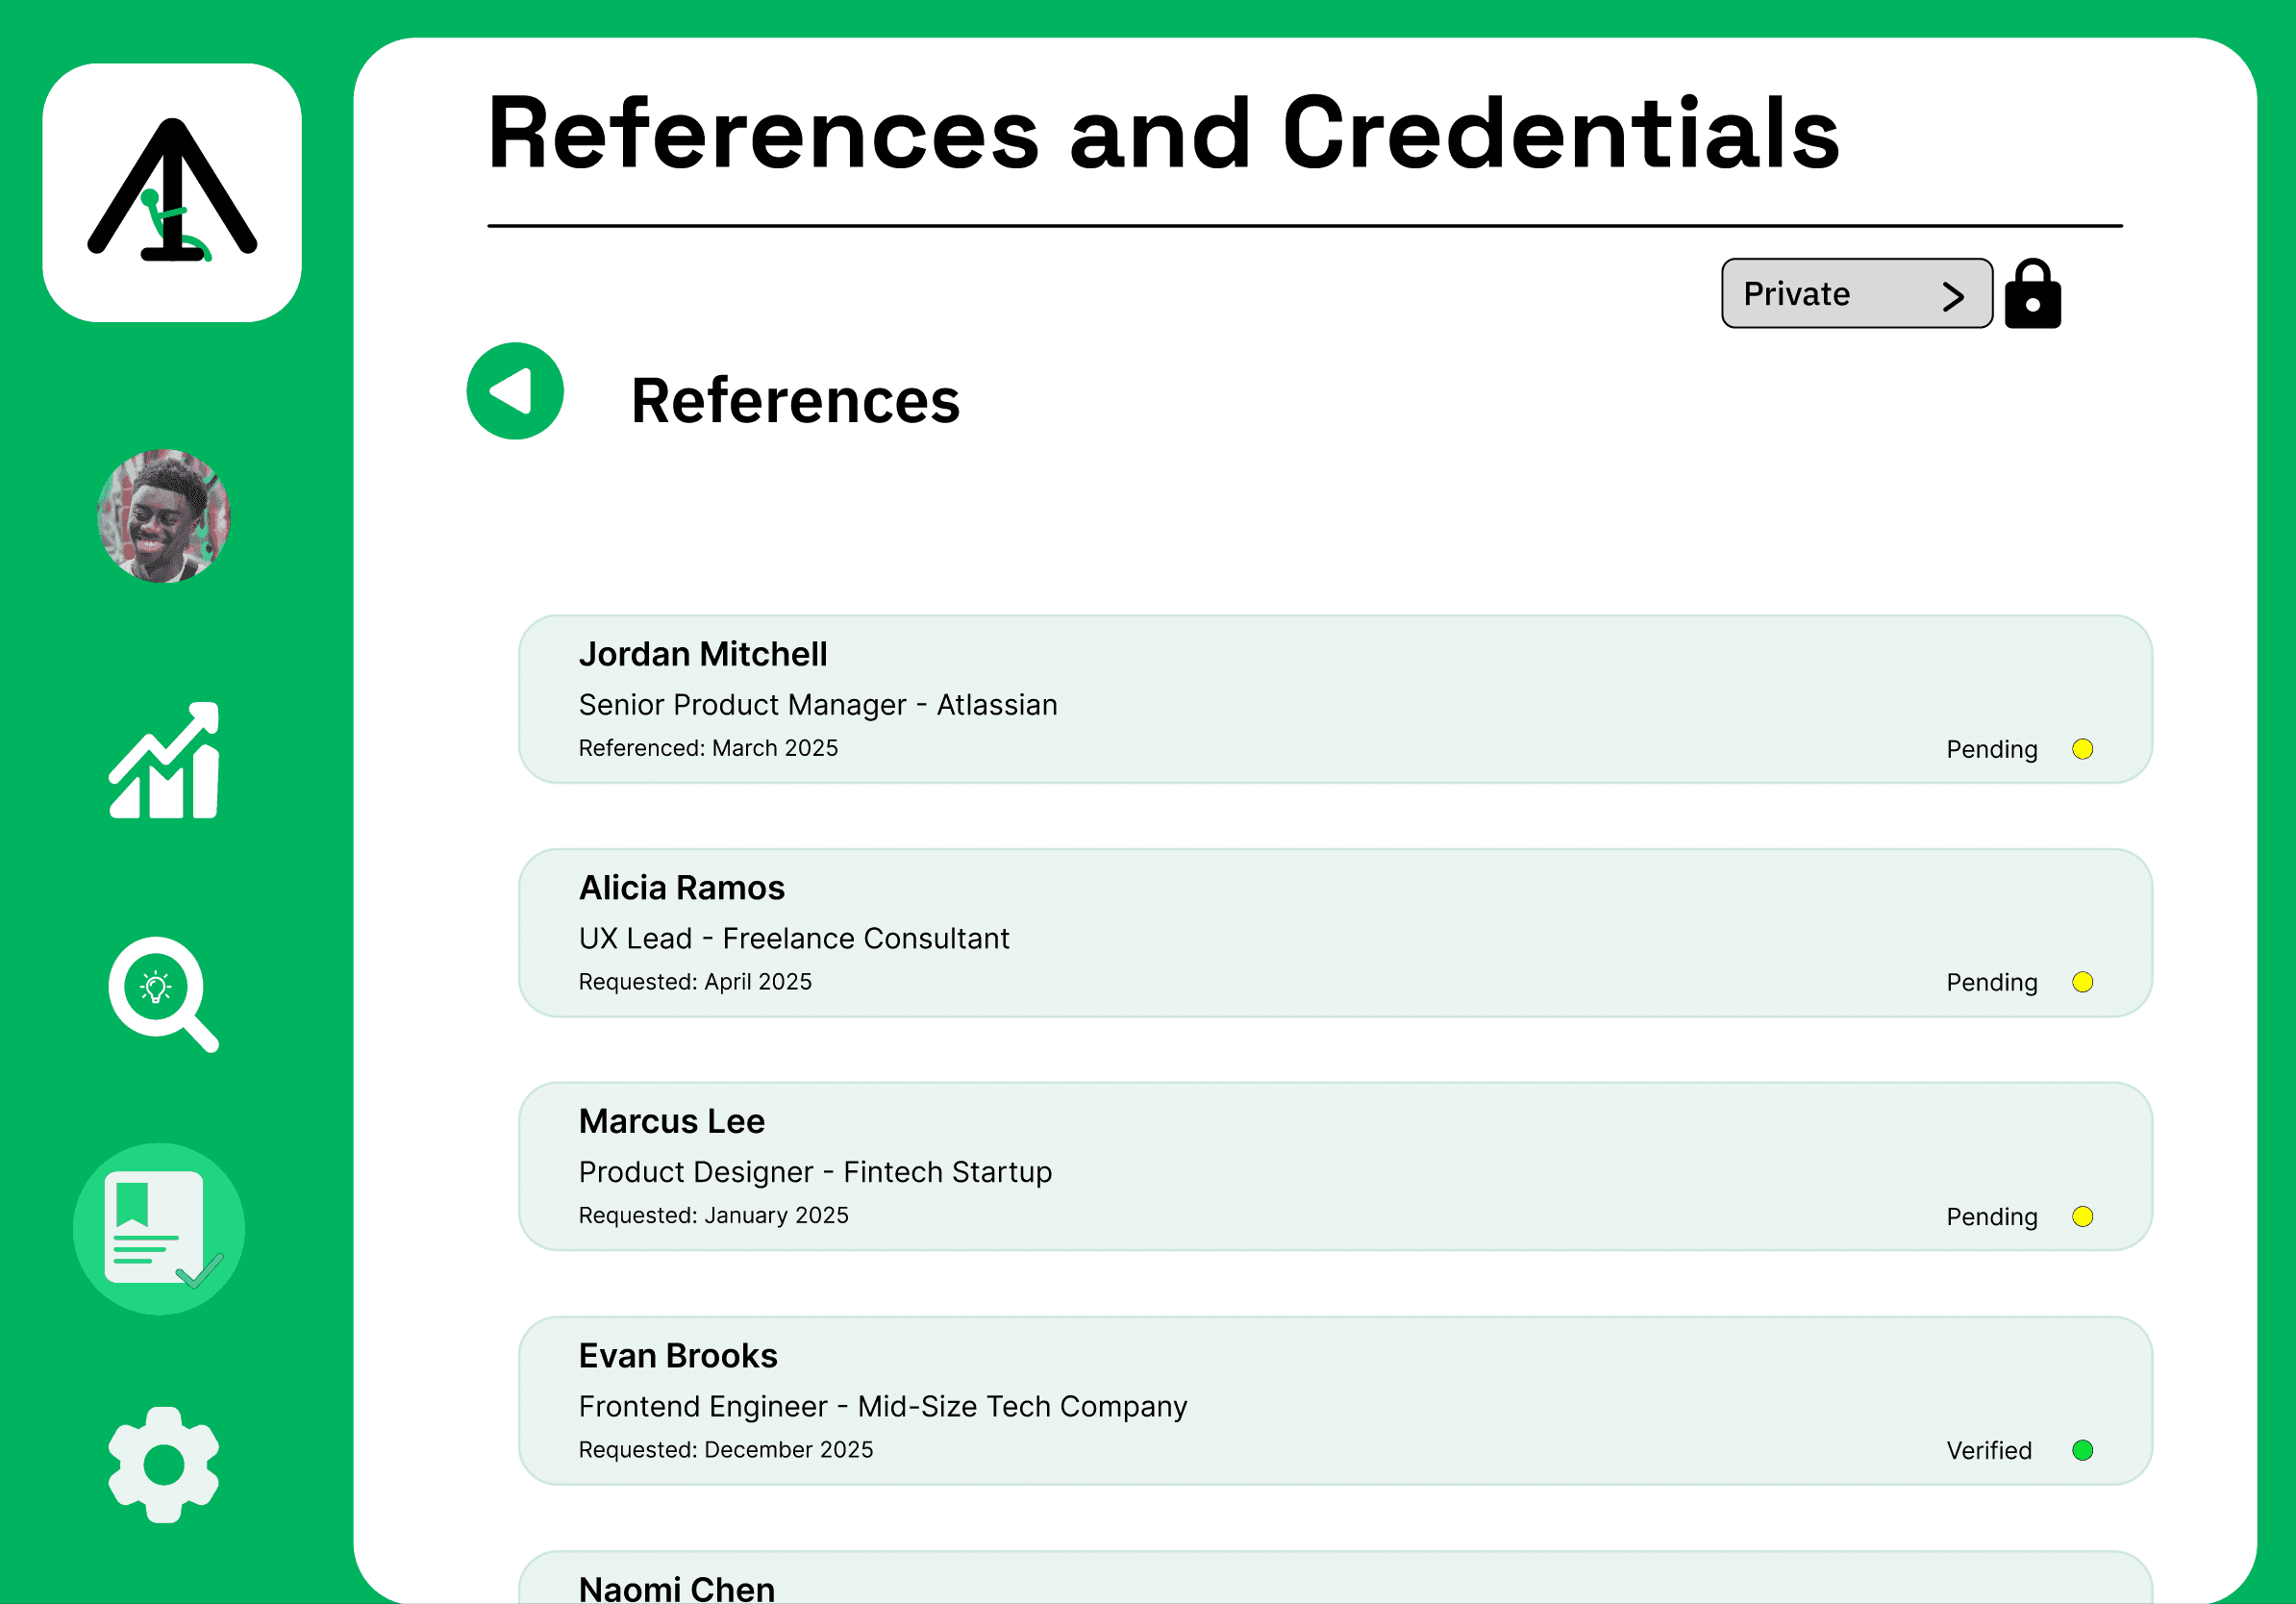Open Evan Brooks reference card
This screenshot has height=1604, width=2296.
(1334, 1400)
